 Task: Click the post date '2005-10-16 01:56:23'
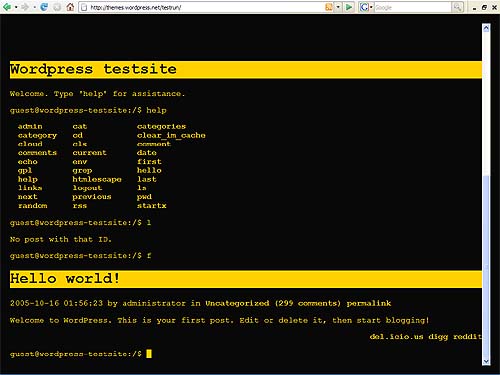click(56, 303)
